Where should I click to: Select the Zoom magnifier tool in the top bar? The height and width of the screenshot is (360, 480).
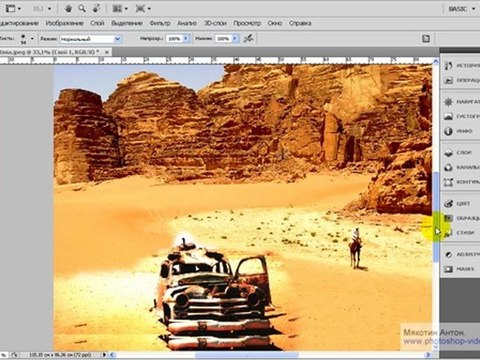pyautogui.click(x=82, y=9)
